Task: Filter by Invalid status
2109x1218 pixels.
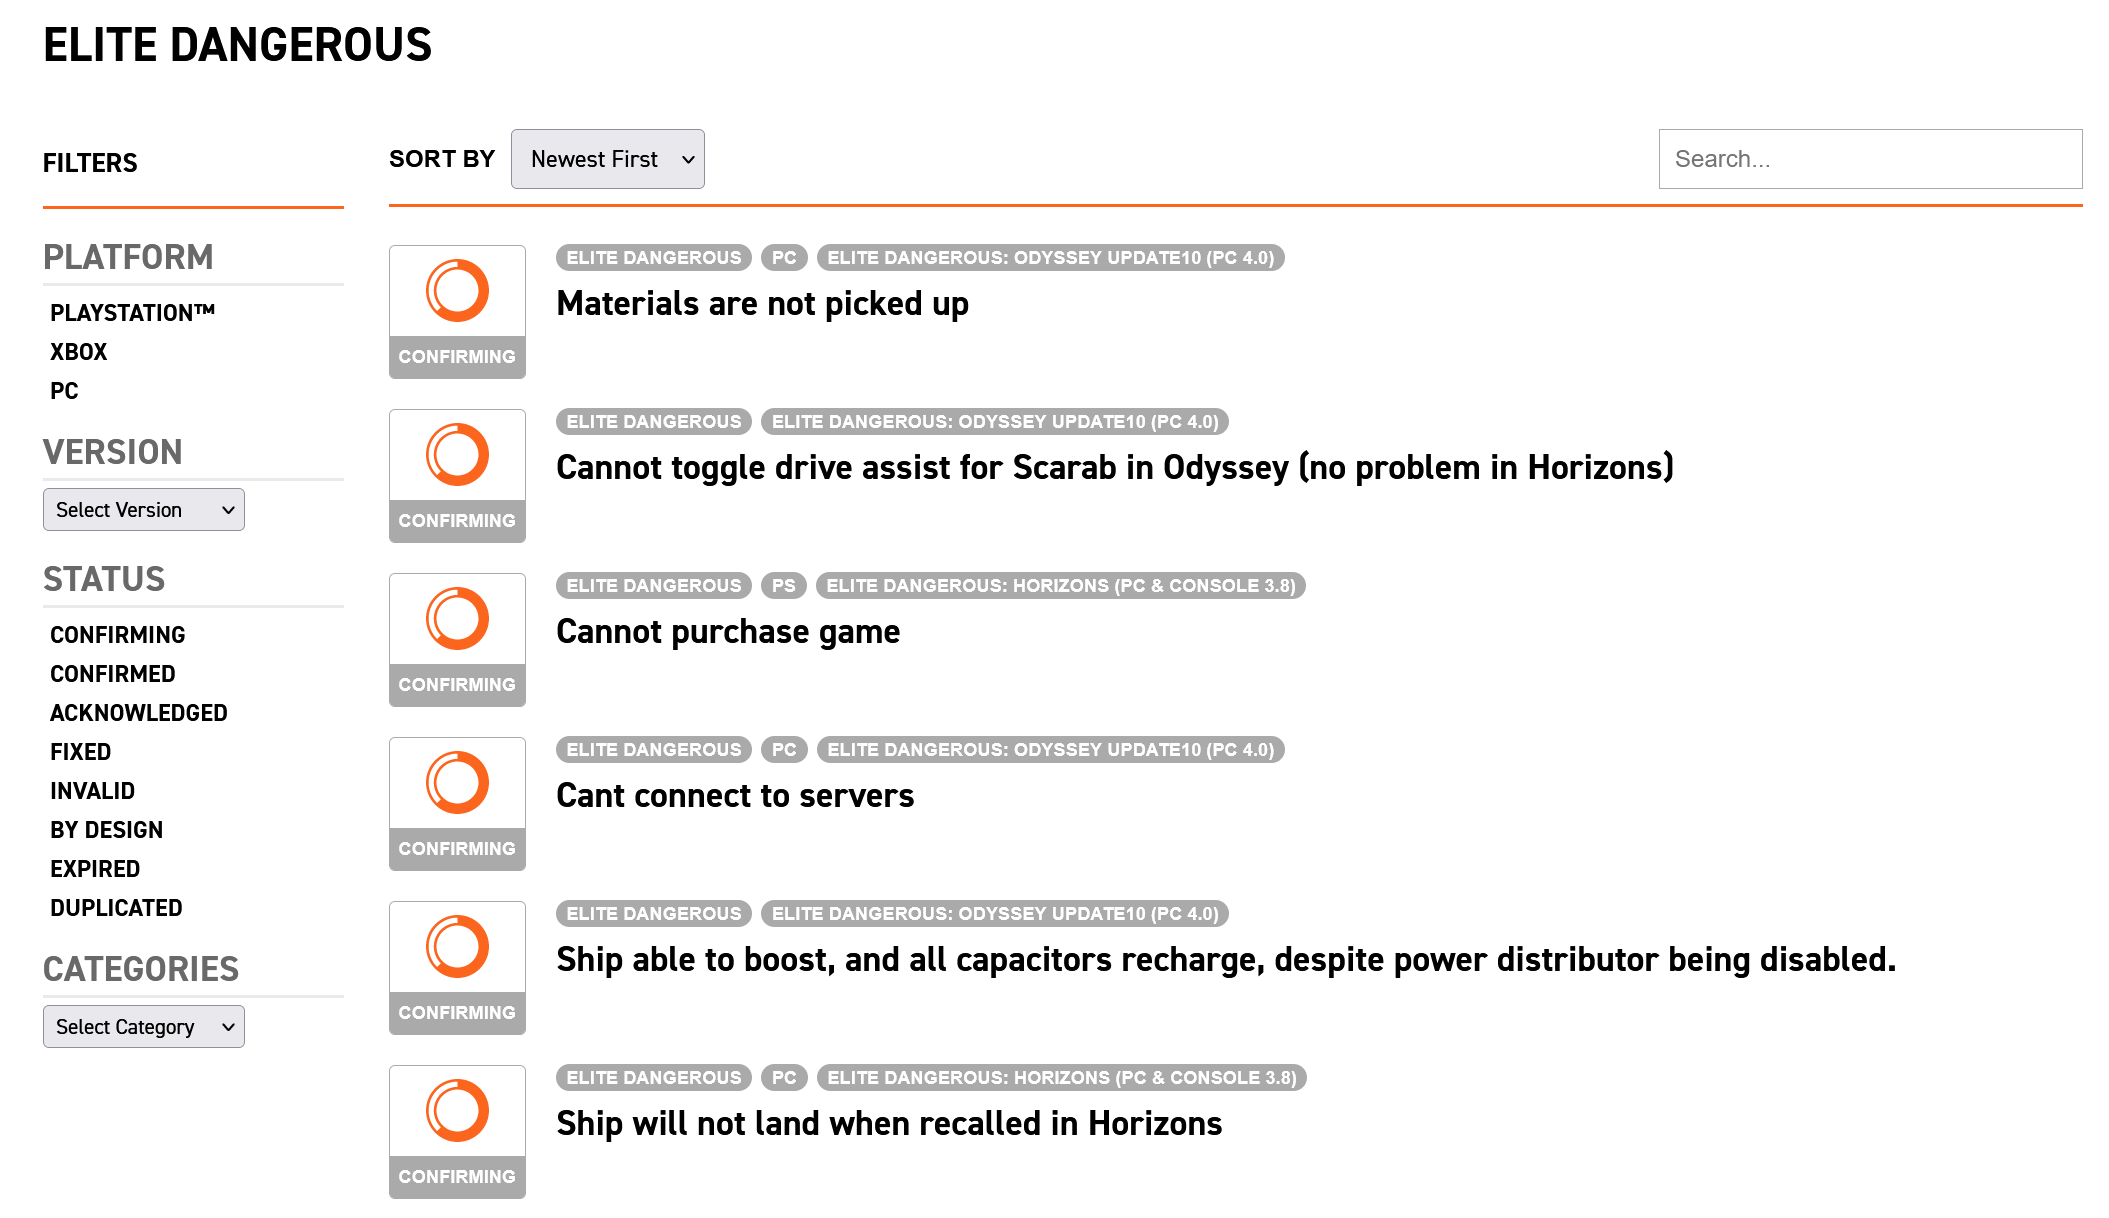Action: pyautogui.click(x=93, y=791)
